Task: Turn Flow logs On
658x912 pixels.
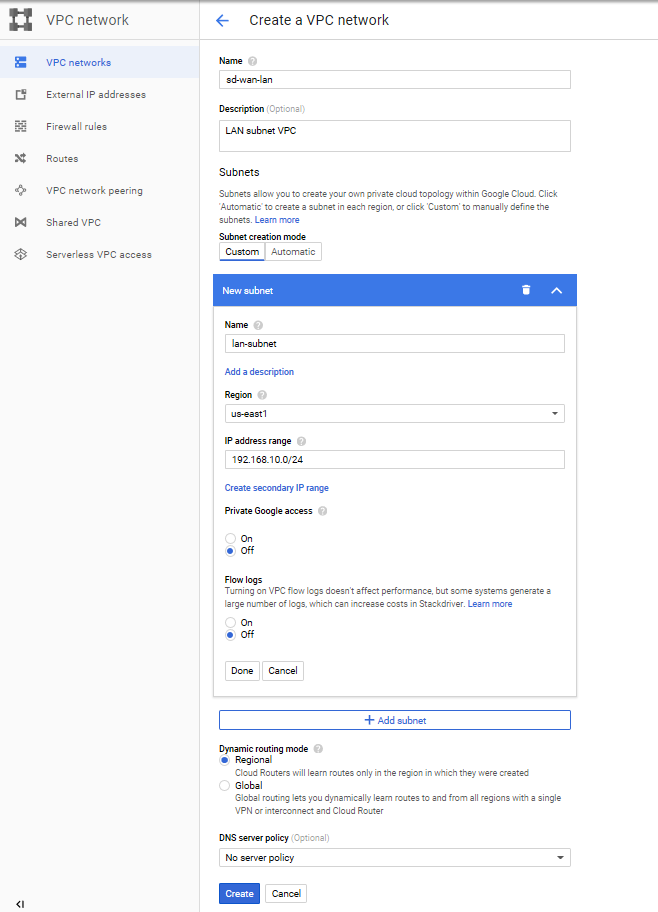Action: [x=230, y=622]
